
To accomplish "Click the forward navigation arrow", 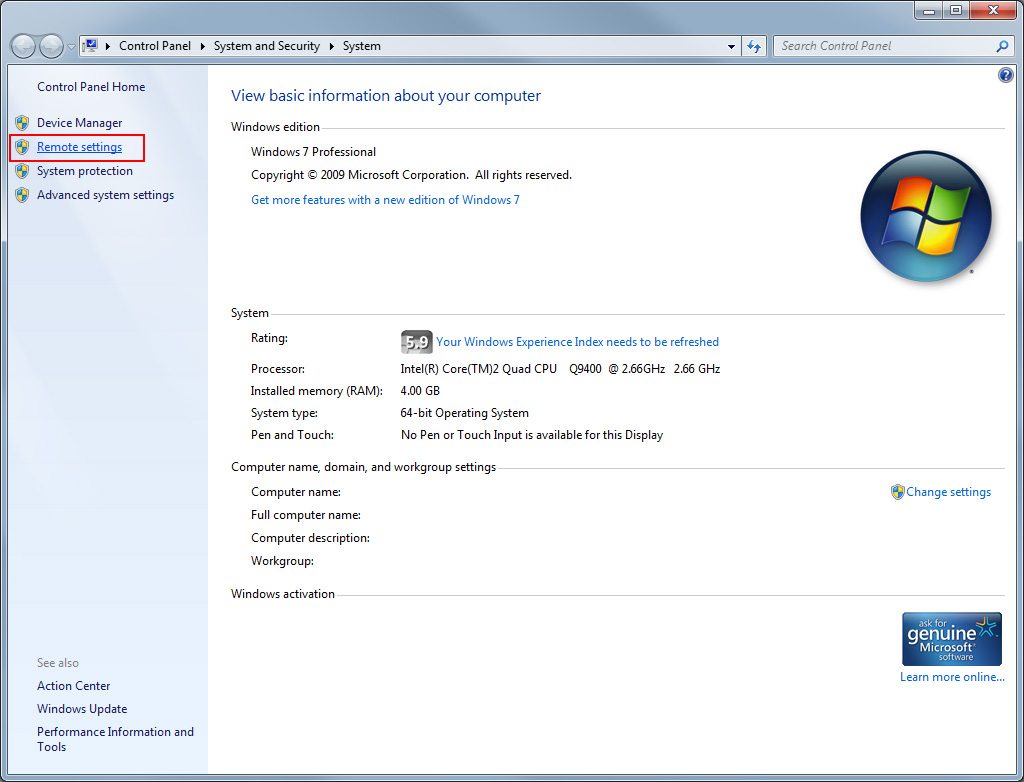I will [51, 46].
